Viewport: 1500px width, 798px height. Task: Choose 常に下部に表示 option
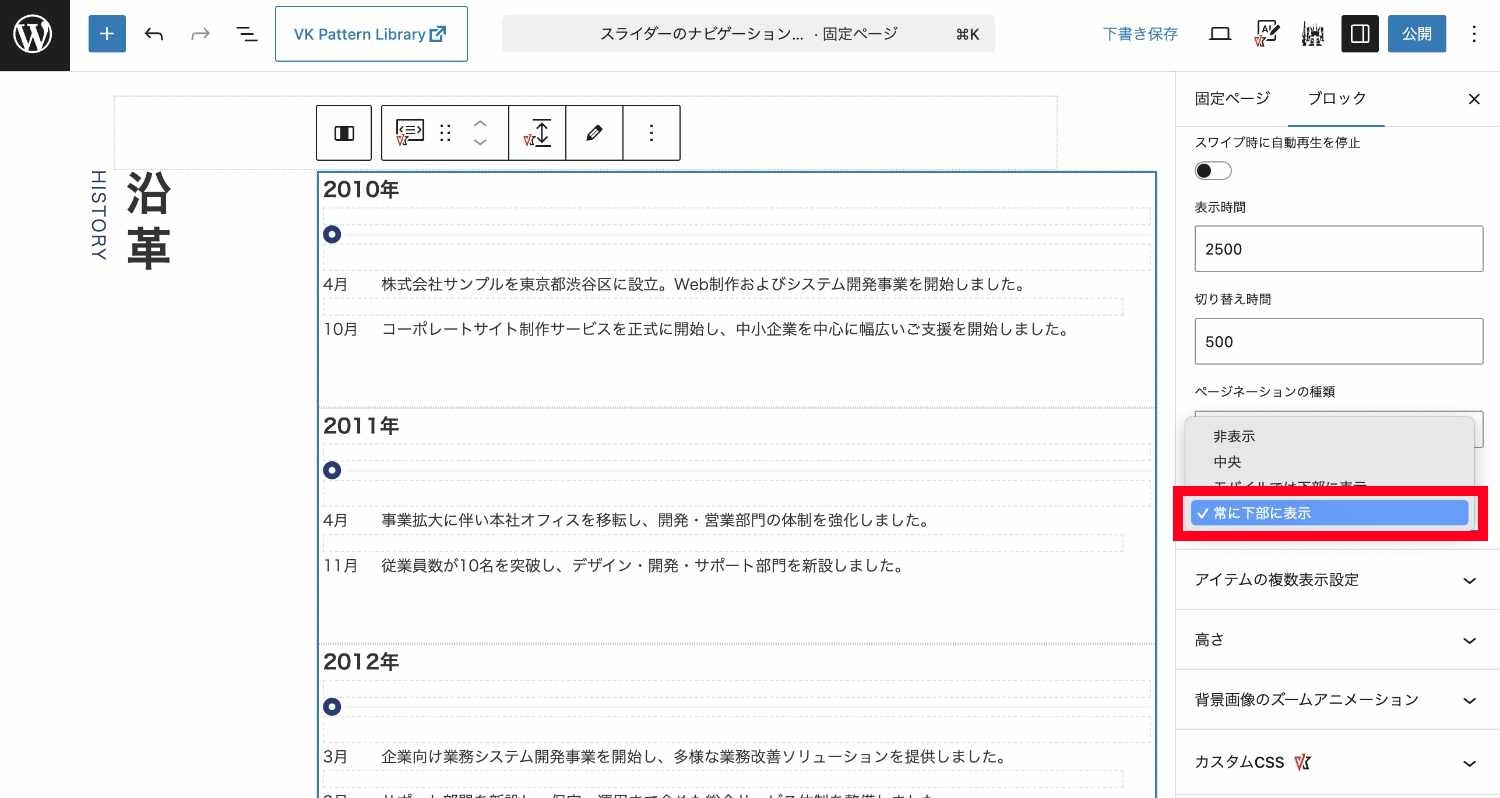coord(1328,513)
